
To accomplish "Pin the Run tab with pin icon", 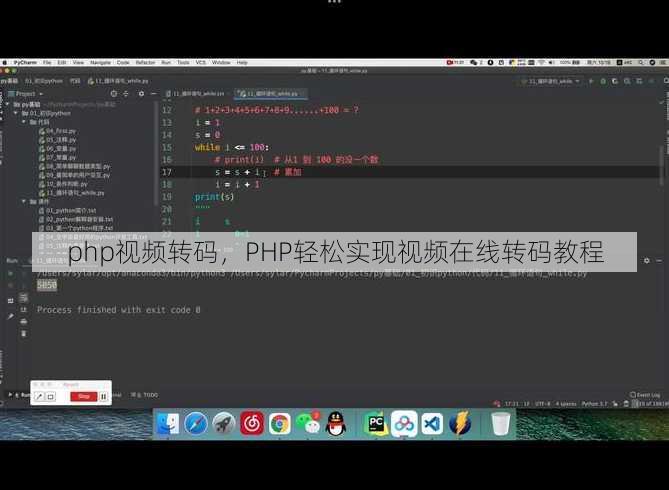I will tap(10, 317).
